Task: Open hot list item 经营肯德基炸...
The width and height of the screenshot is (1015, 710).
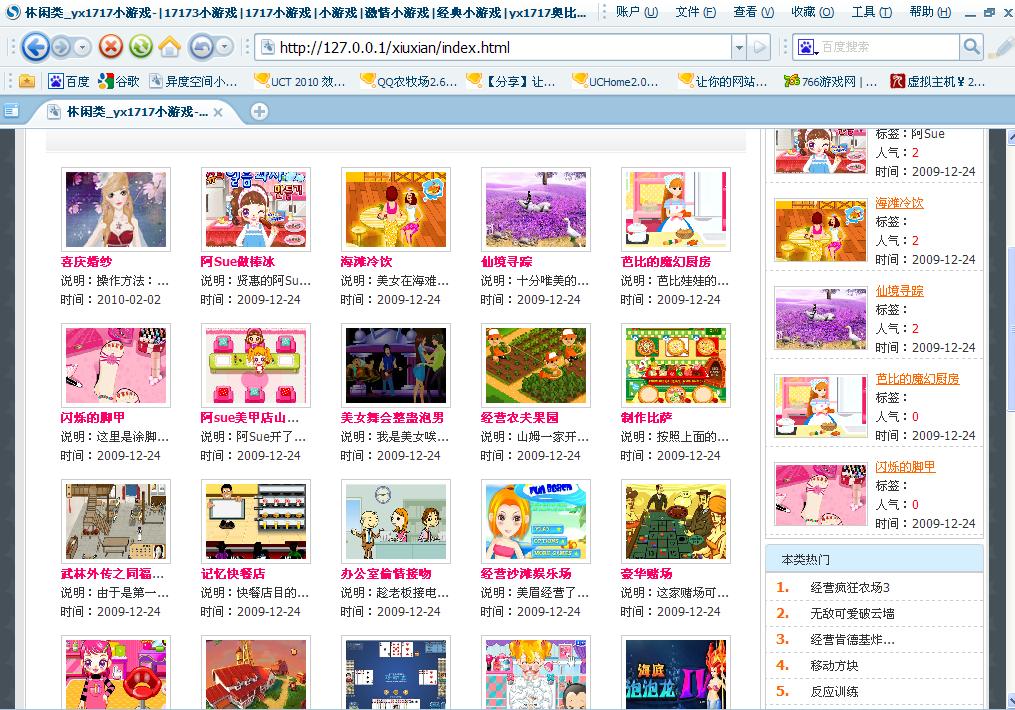Action: coord(853,639)
